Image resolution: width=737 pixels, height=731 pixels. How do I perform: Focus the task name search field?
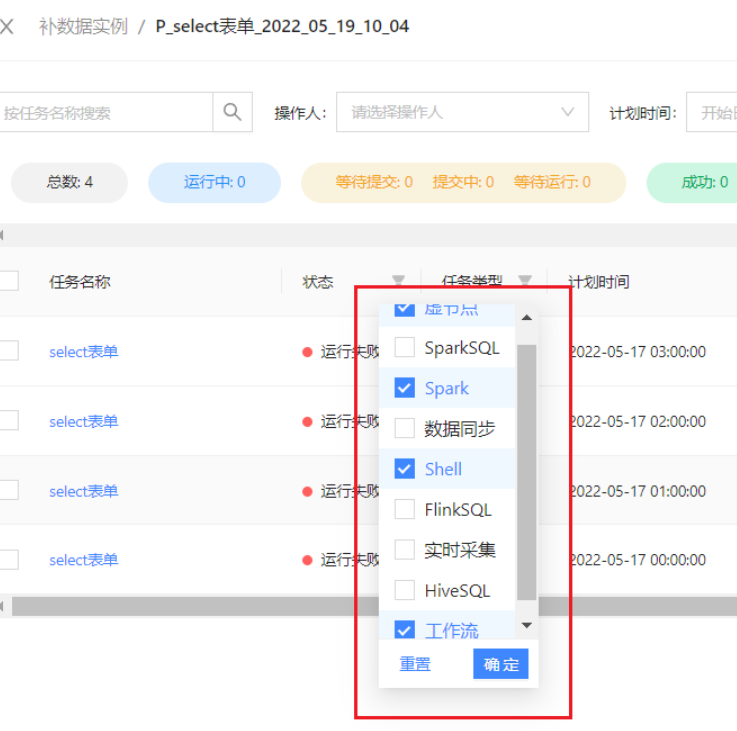click(106, 112)
